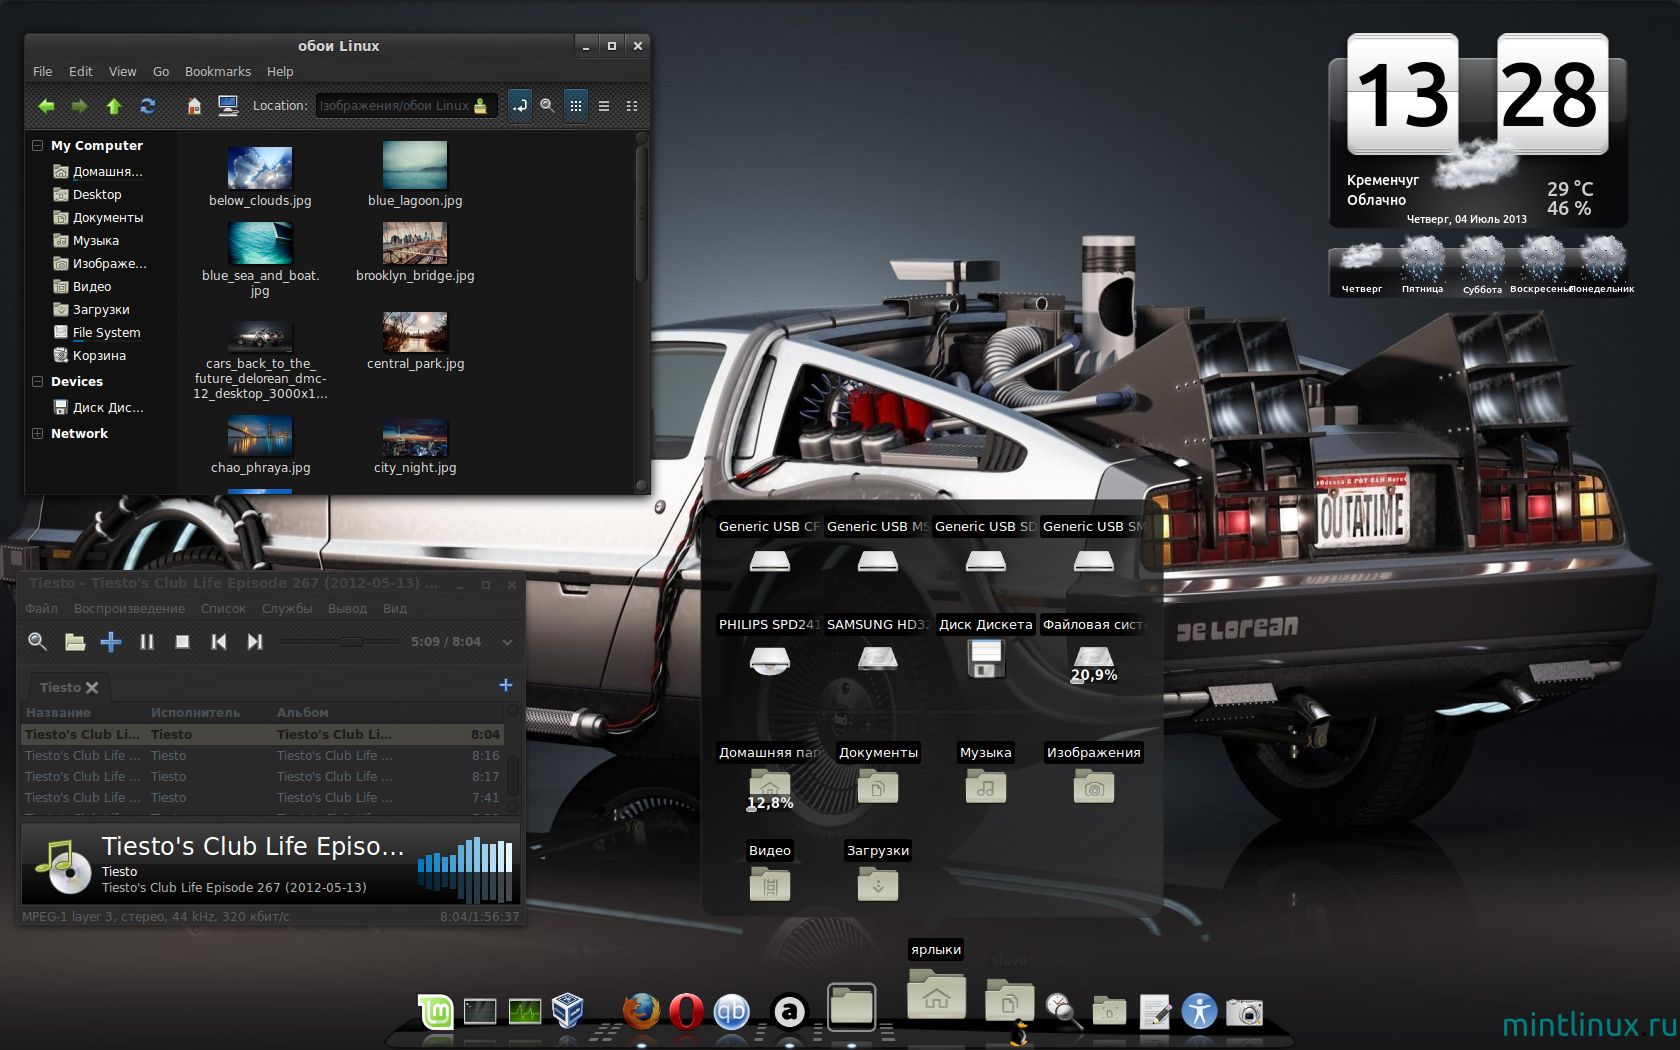Open the Службы menu in the player
The height and width of the screenshot is (1050, 1680).
coord(287,608)
